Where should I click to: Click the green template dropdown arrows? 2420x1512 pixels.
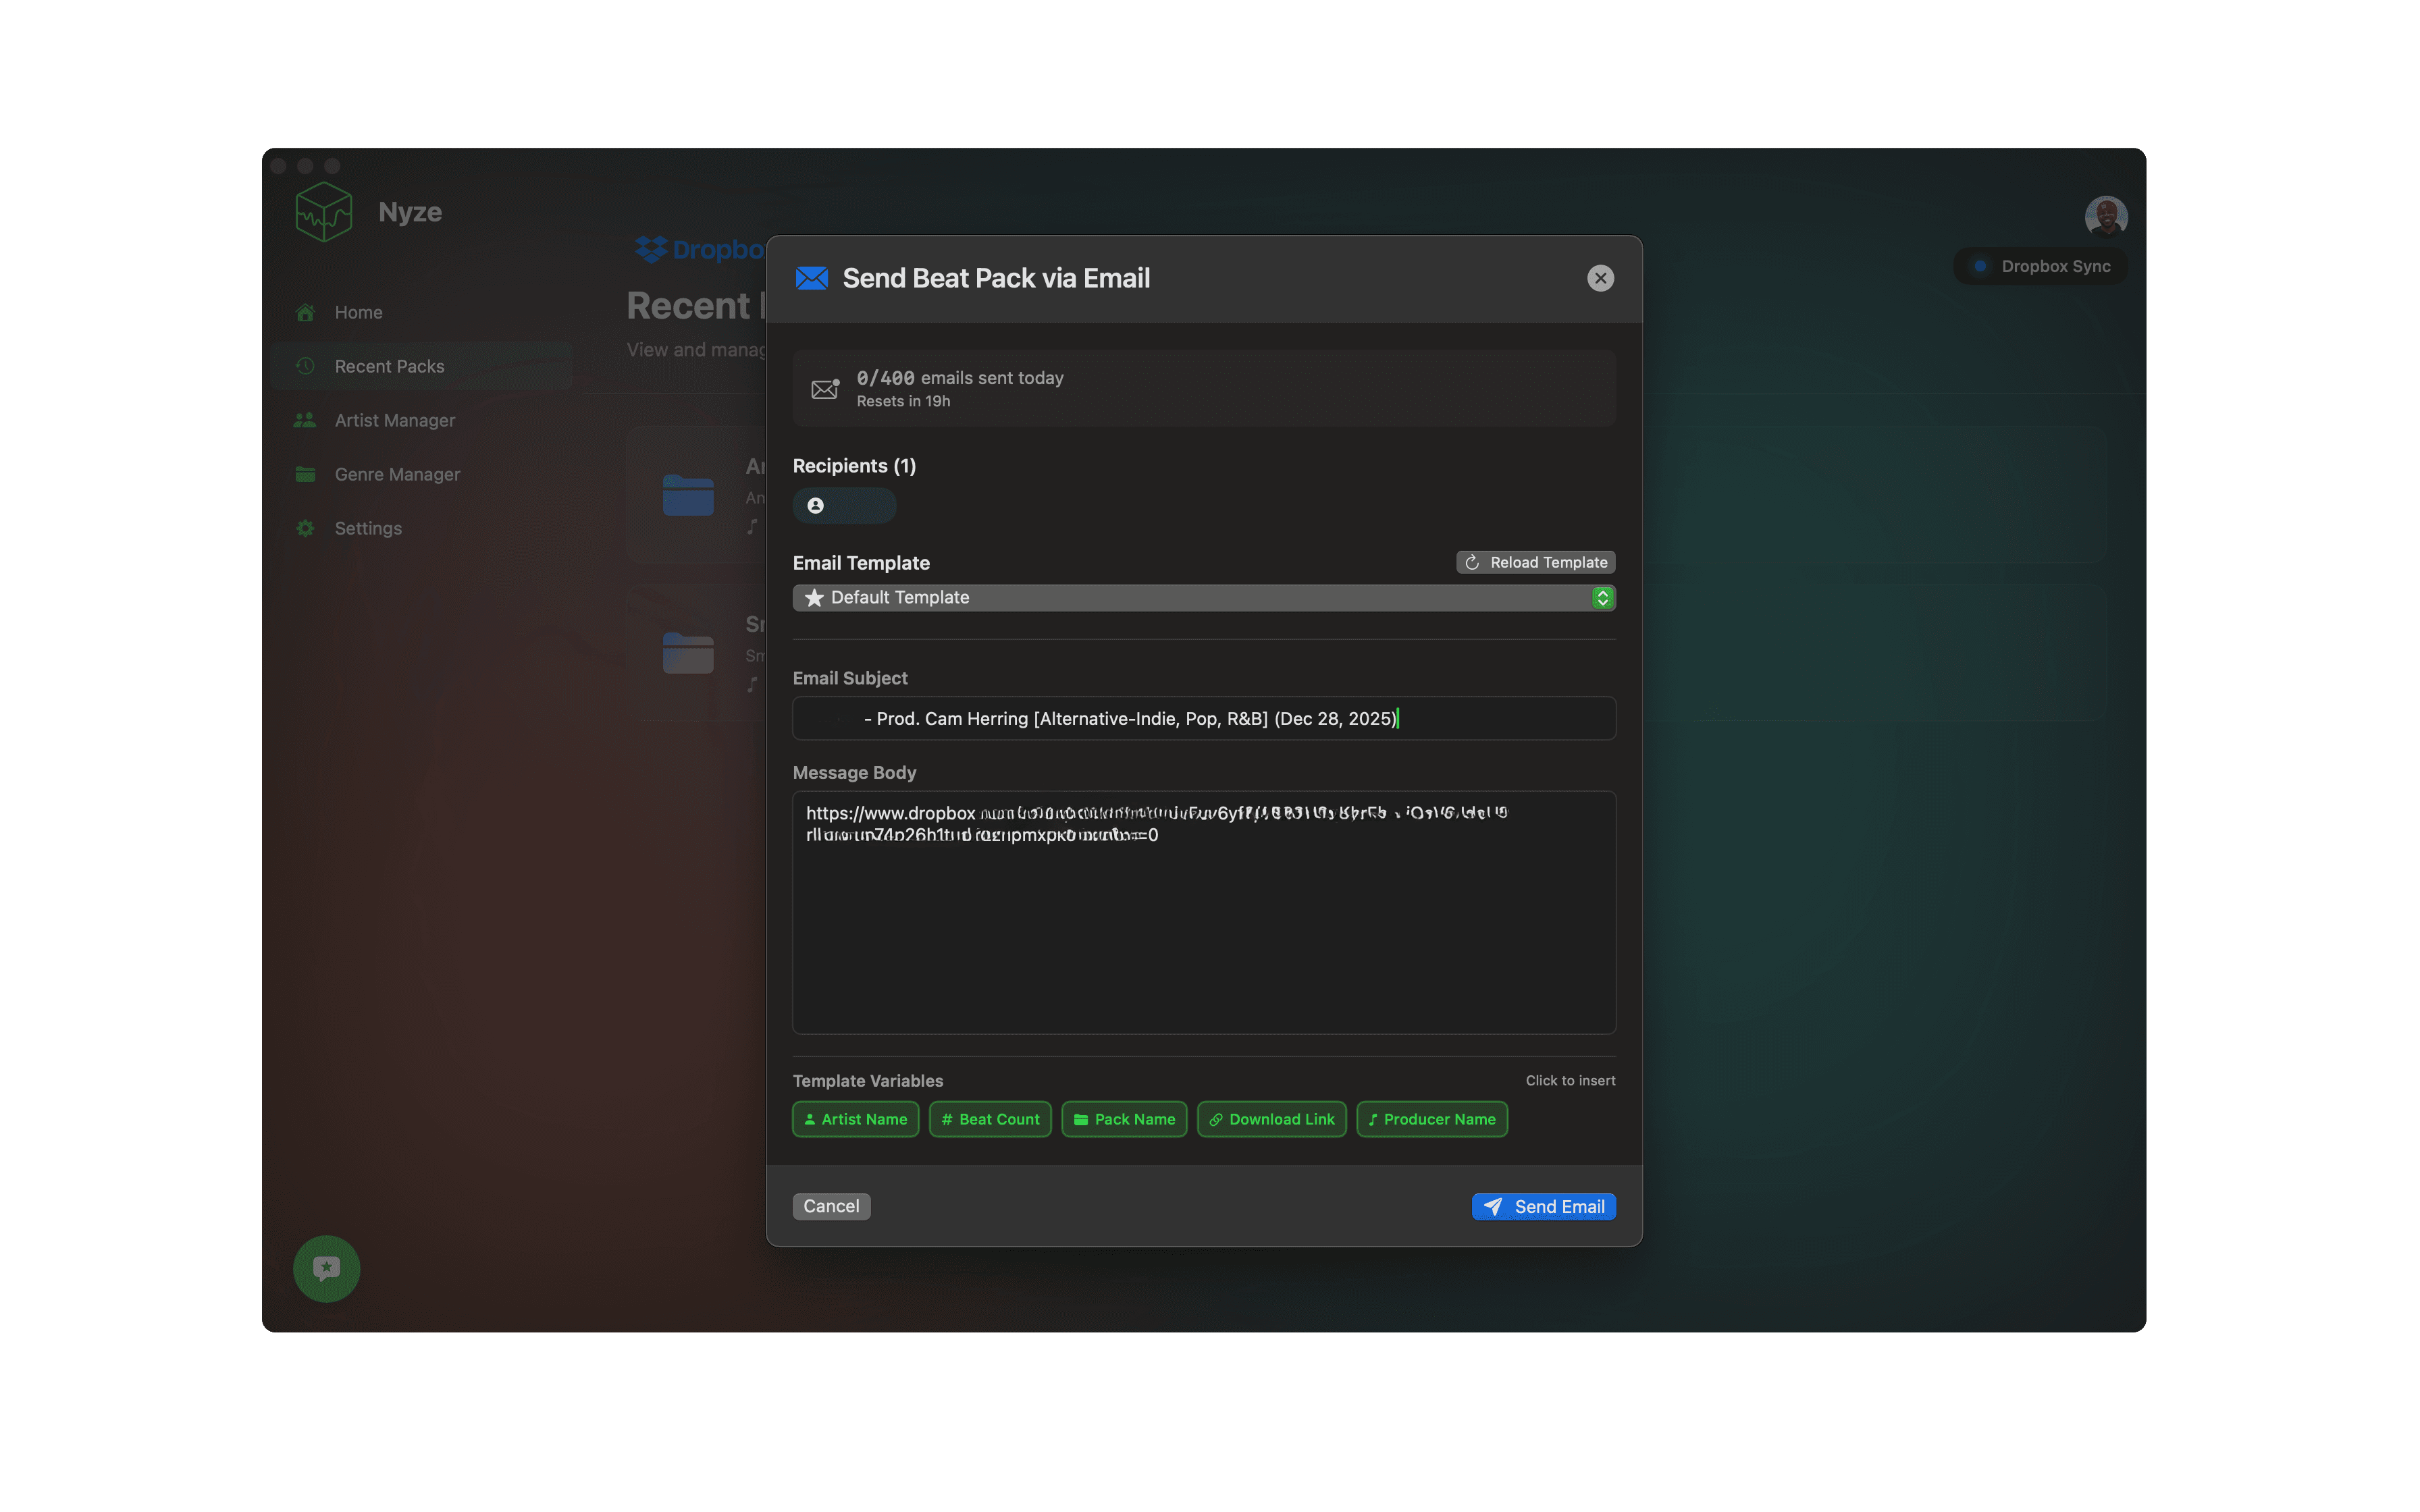point(1602,598)
